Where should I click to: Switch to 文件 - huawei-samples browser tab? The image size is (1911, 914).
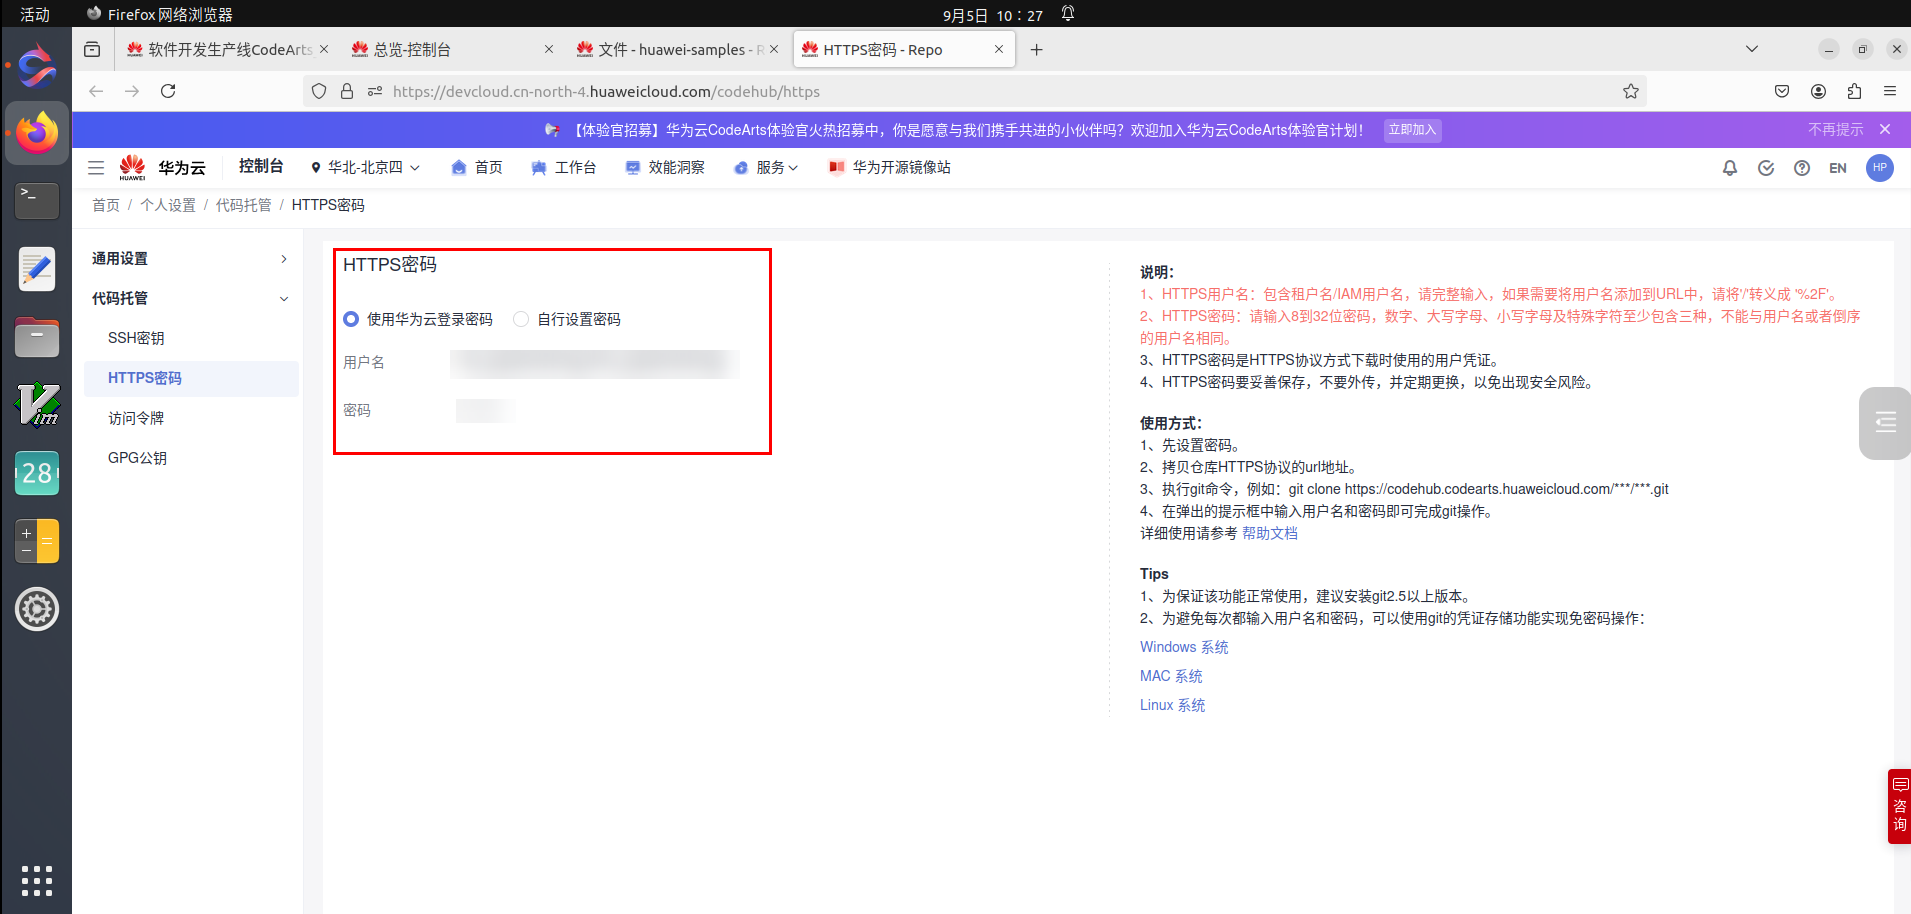click(x=678, y=49)
